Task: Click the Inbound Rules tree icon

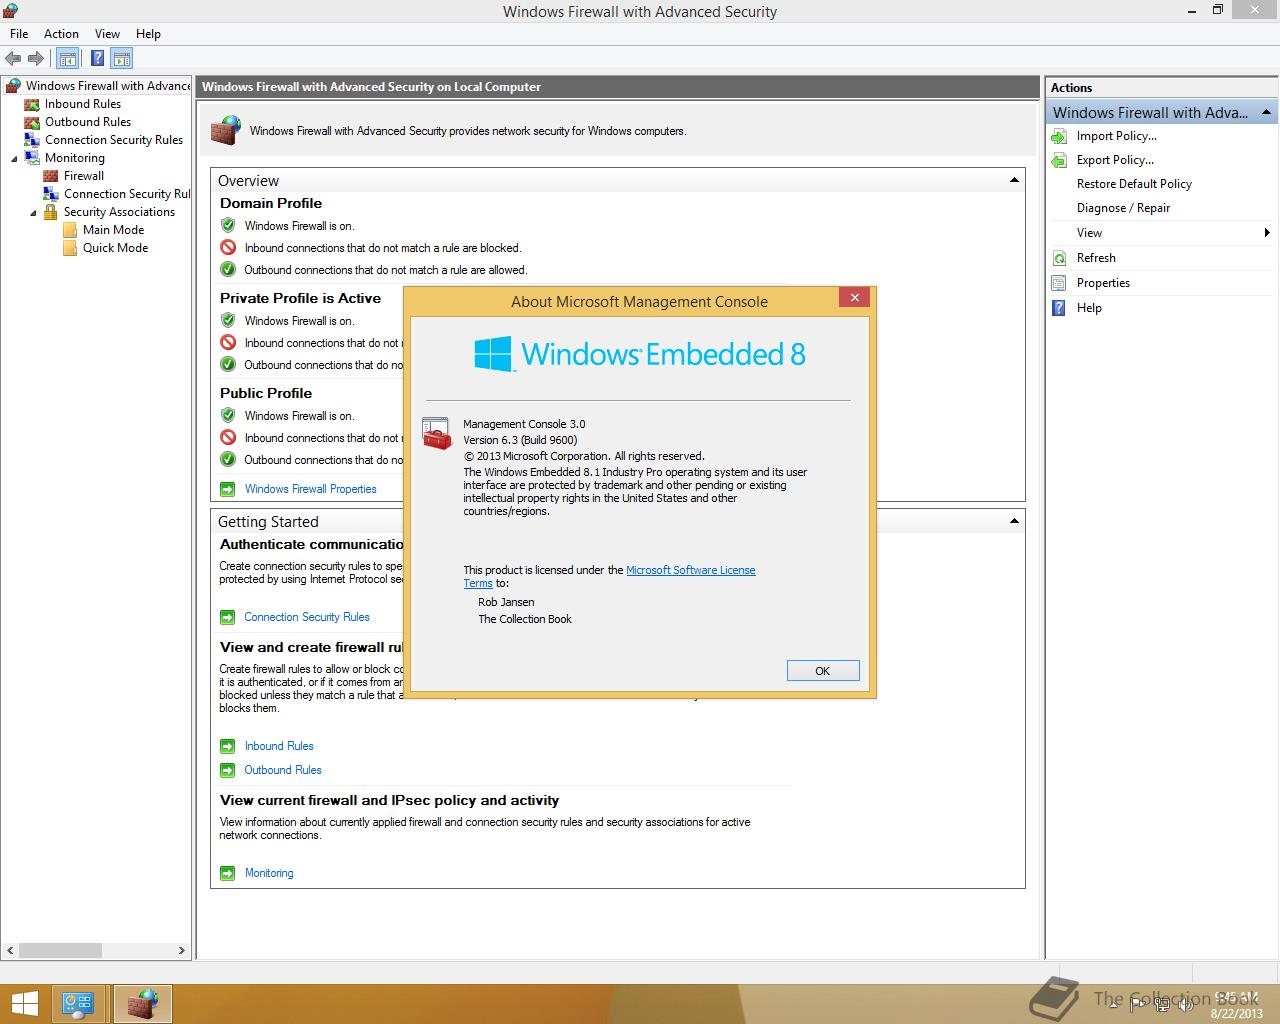Action: pos(32,104)
